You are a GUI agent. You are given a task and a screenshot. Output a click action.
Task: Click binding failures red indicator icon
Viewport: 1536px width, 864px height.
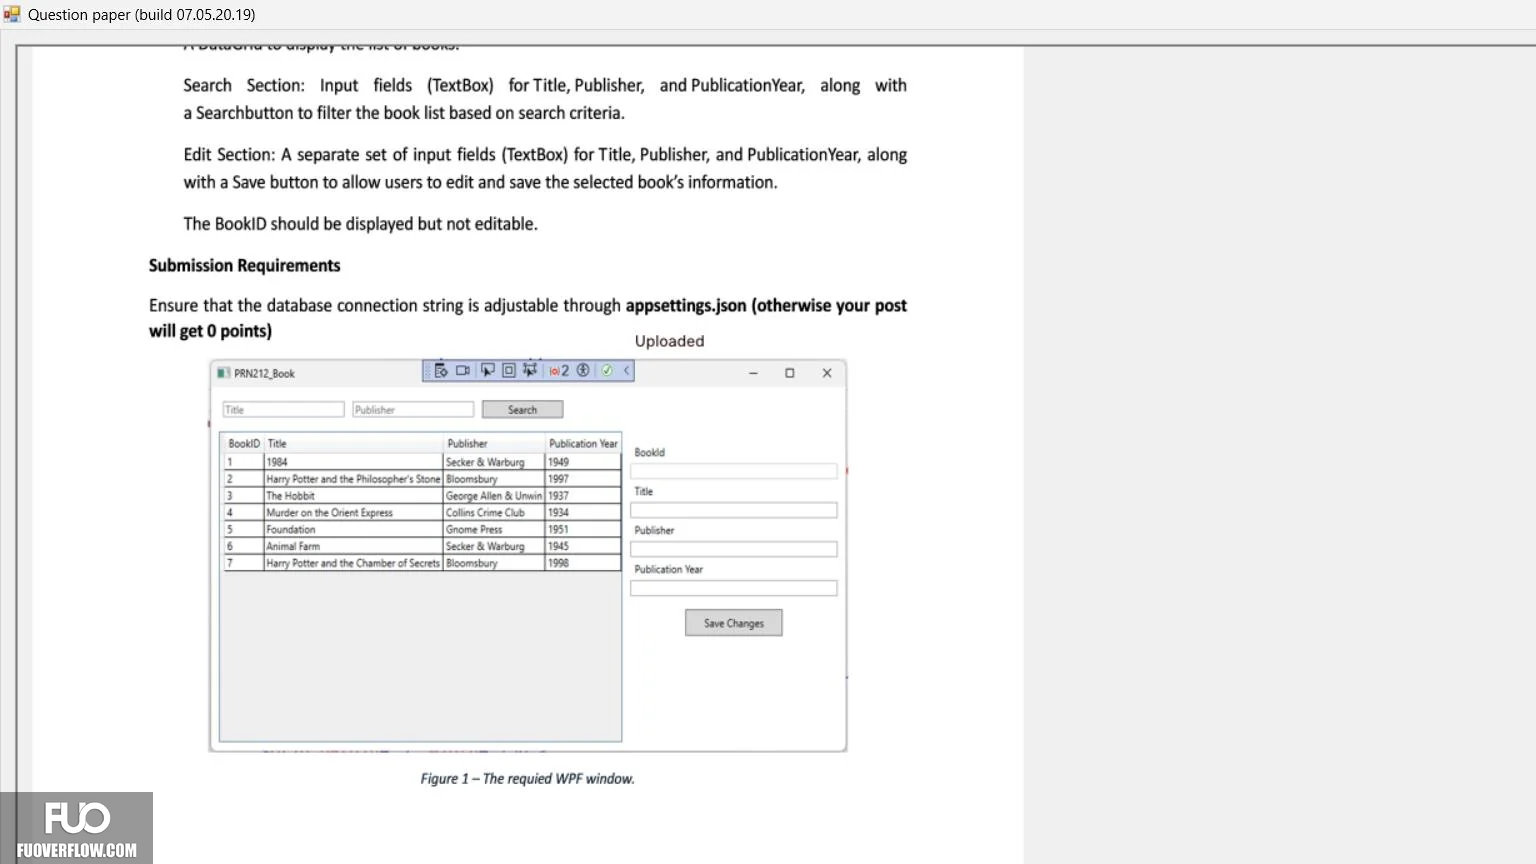[x=559, y=371]
